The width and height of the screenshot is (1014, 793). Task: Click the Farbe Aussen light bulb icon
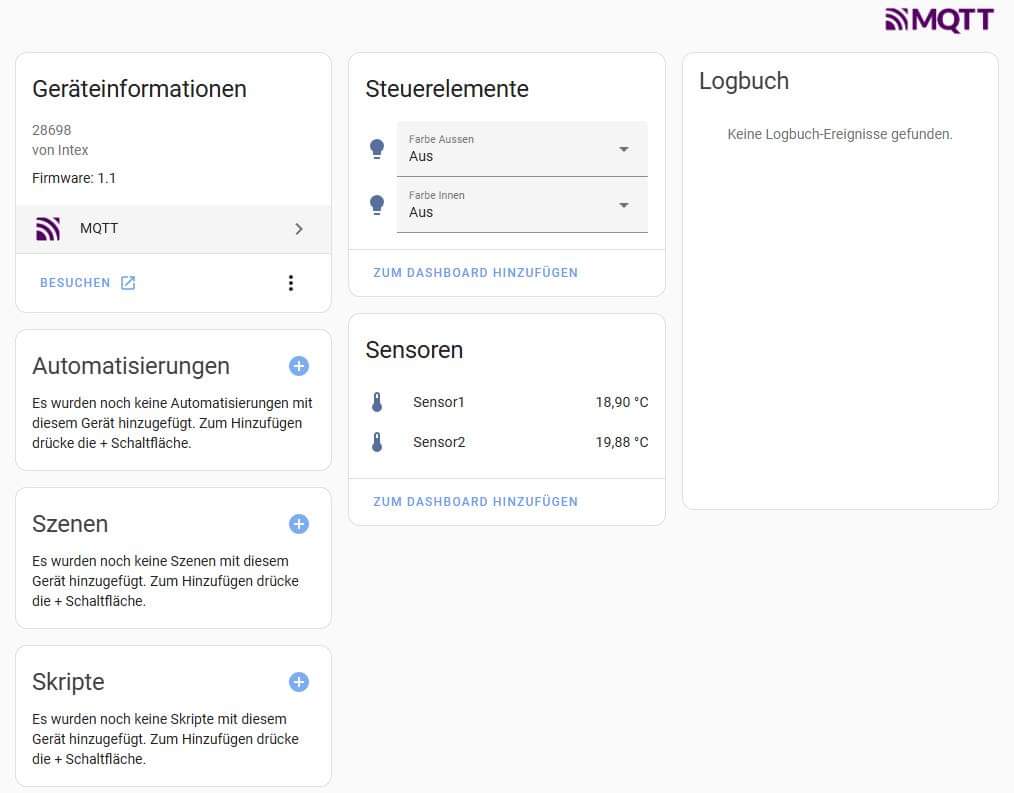click(377, 149)
